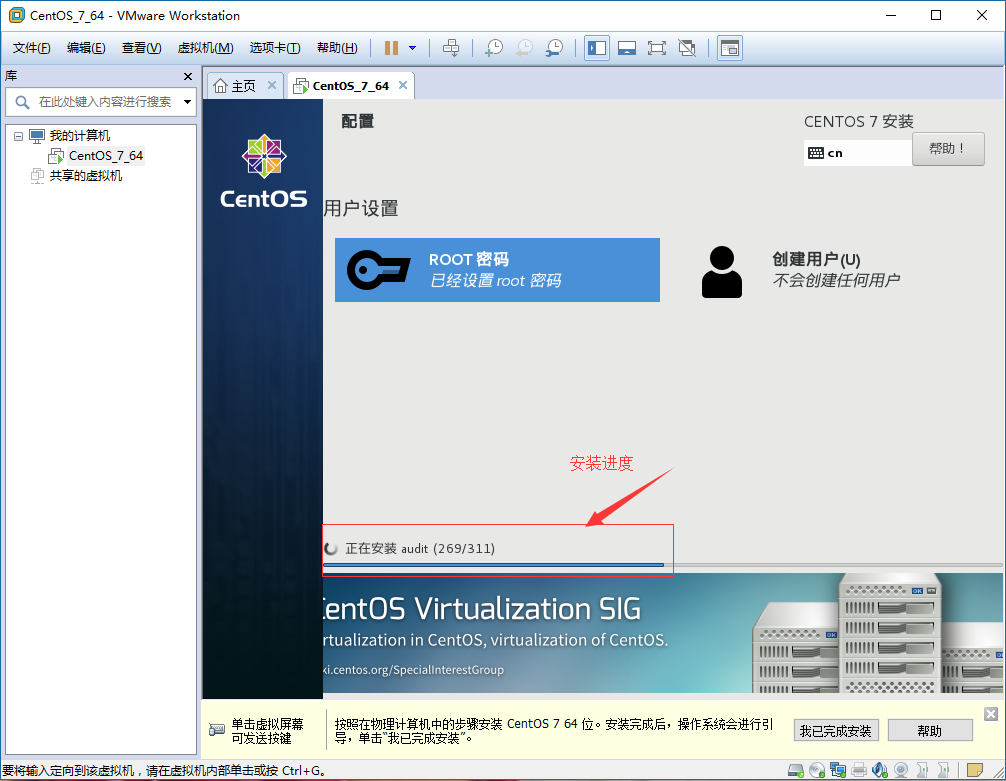Select CentOS_7_64 in the library tree
The height and width of the screenshot is (781, 1006).
coord(106,156)
